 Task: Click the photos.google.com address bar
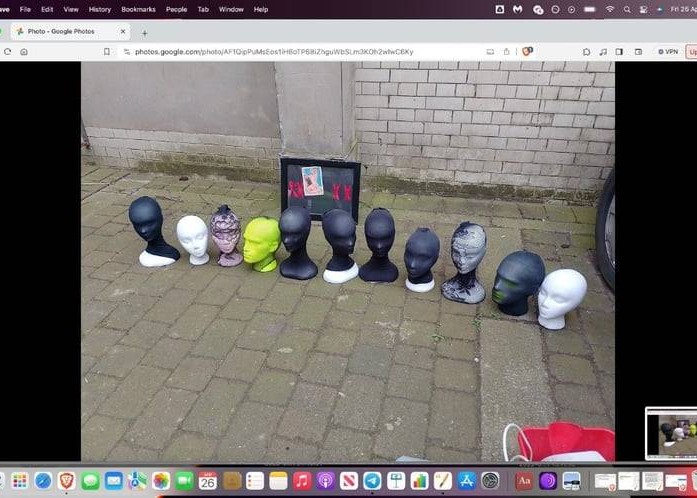(x=300, y=51)
